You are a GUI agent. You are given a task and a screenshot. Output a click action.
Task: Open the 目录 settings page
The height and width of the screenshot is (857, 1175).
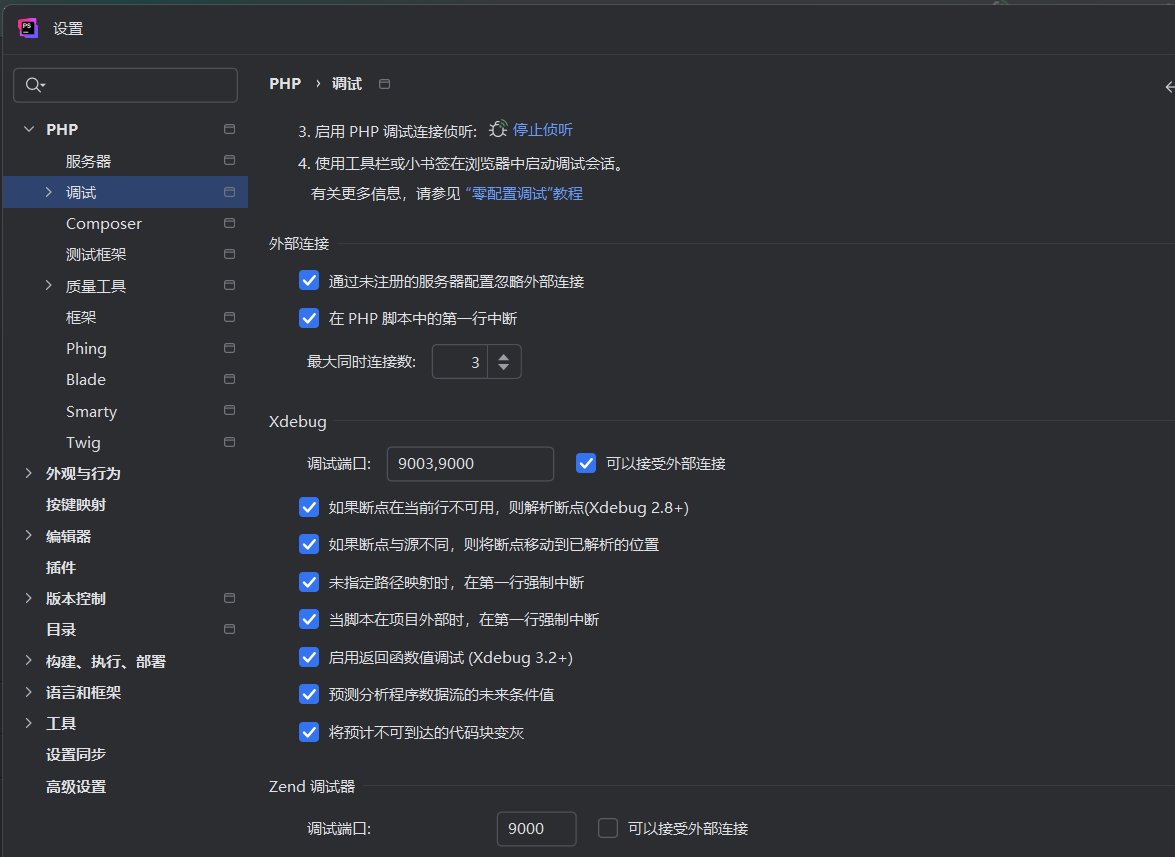click(61, 629)
